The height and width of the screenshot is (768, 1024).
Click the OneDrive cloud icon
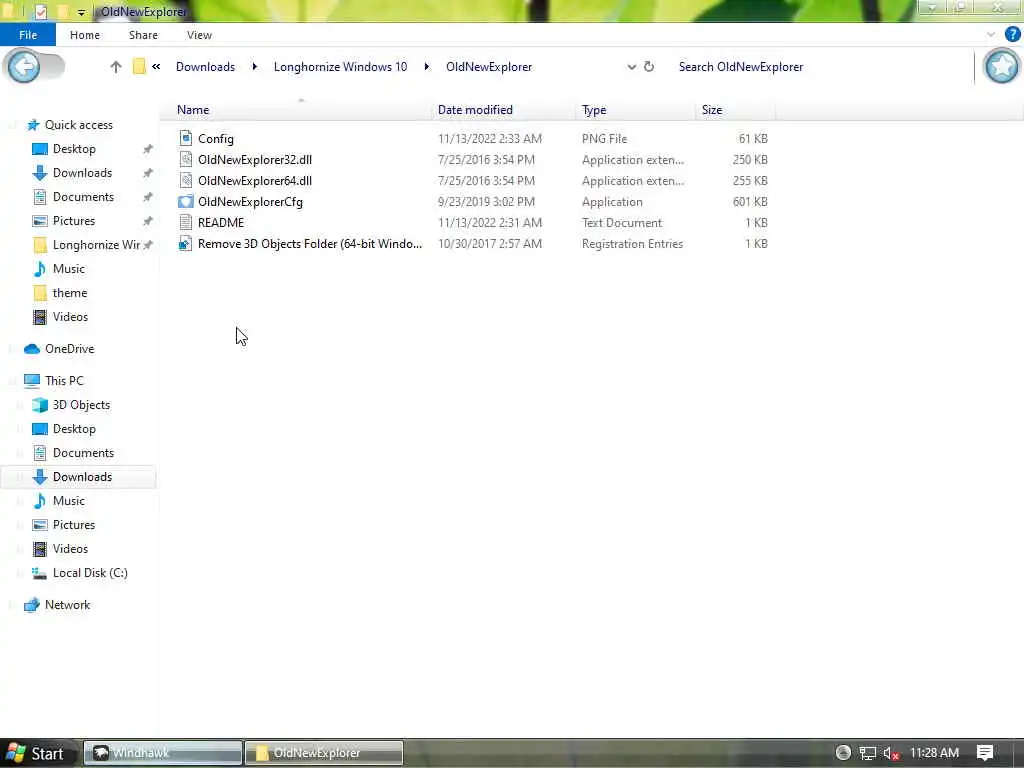click(x=32, y=349)
